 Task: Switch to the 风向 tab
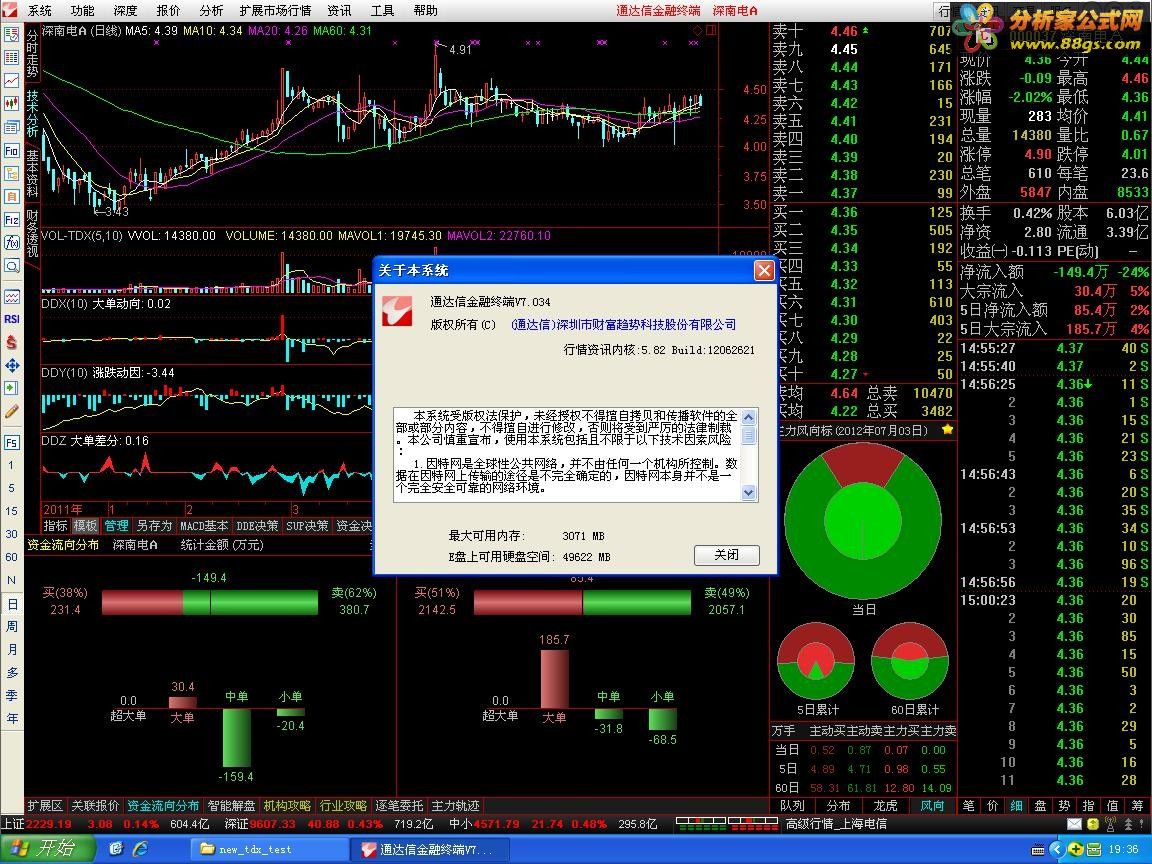(932, 806)
